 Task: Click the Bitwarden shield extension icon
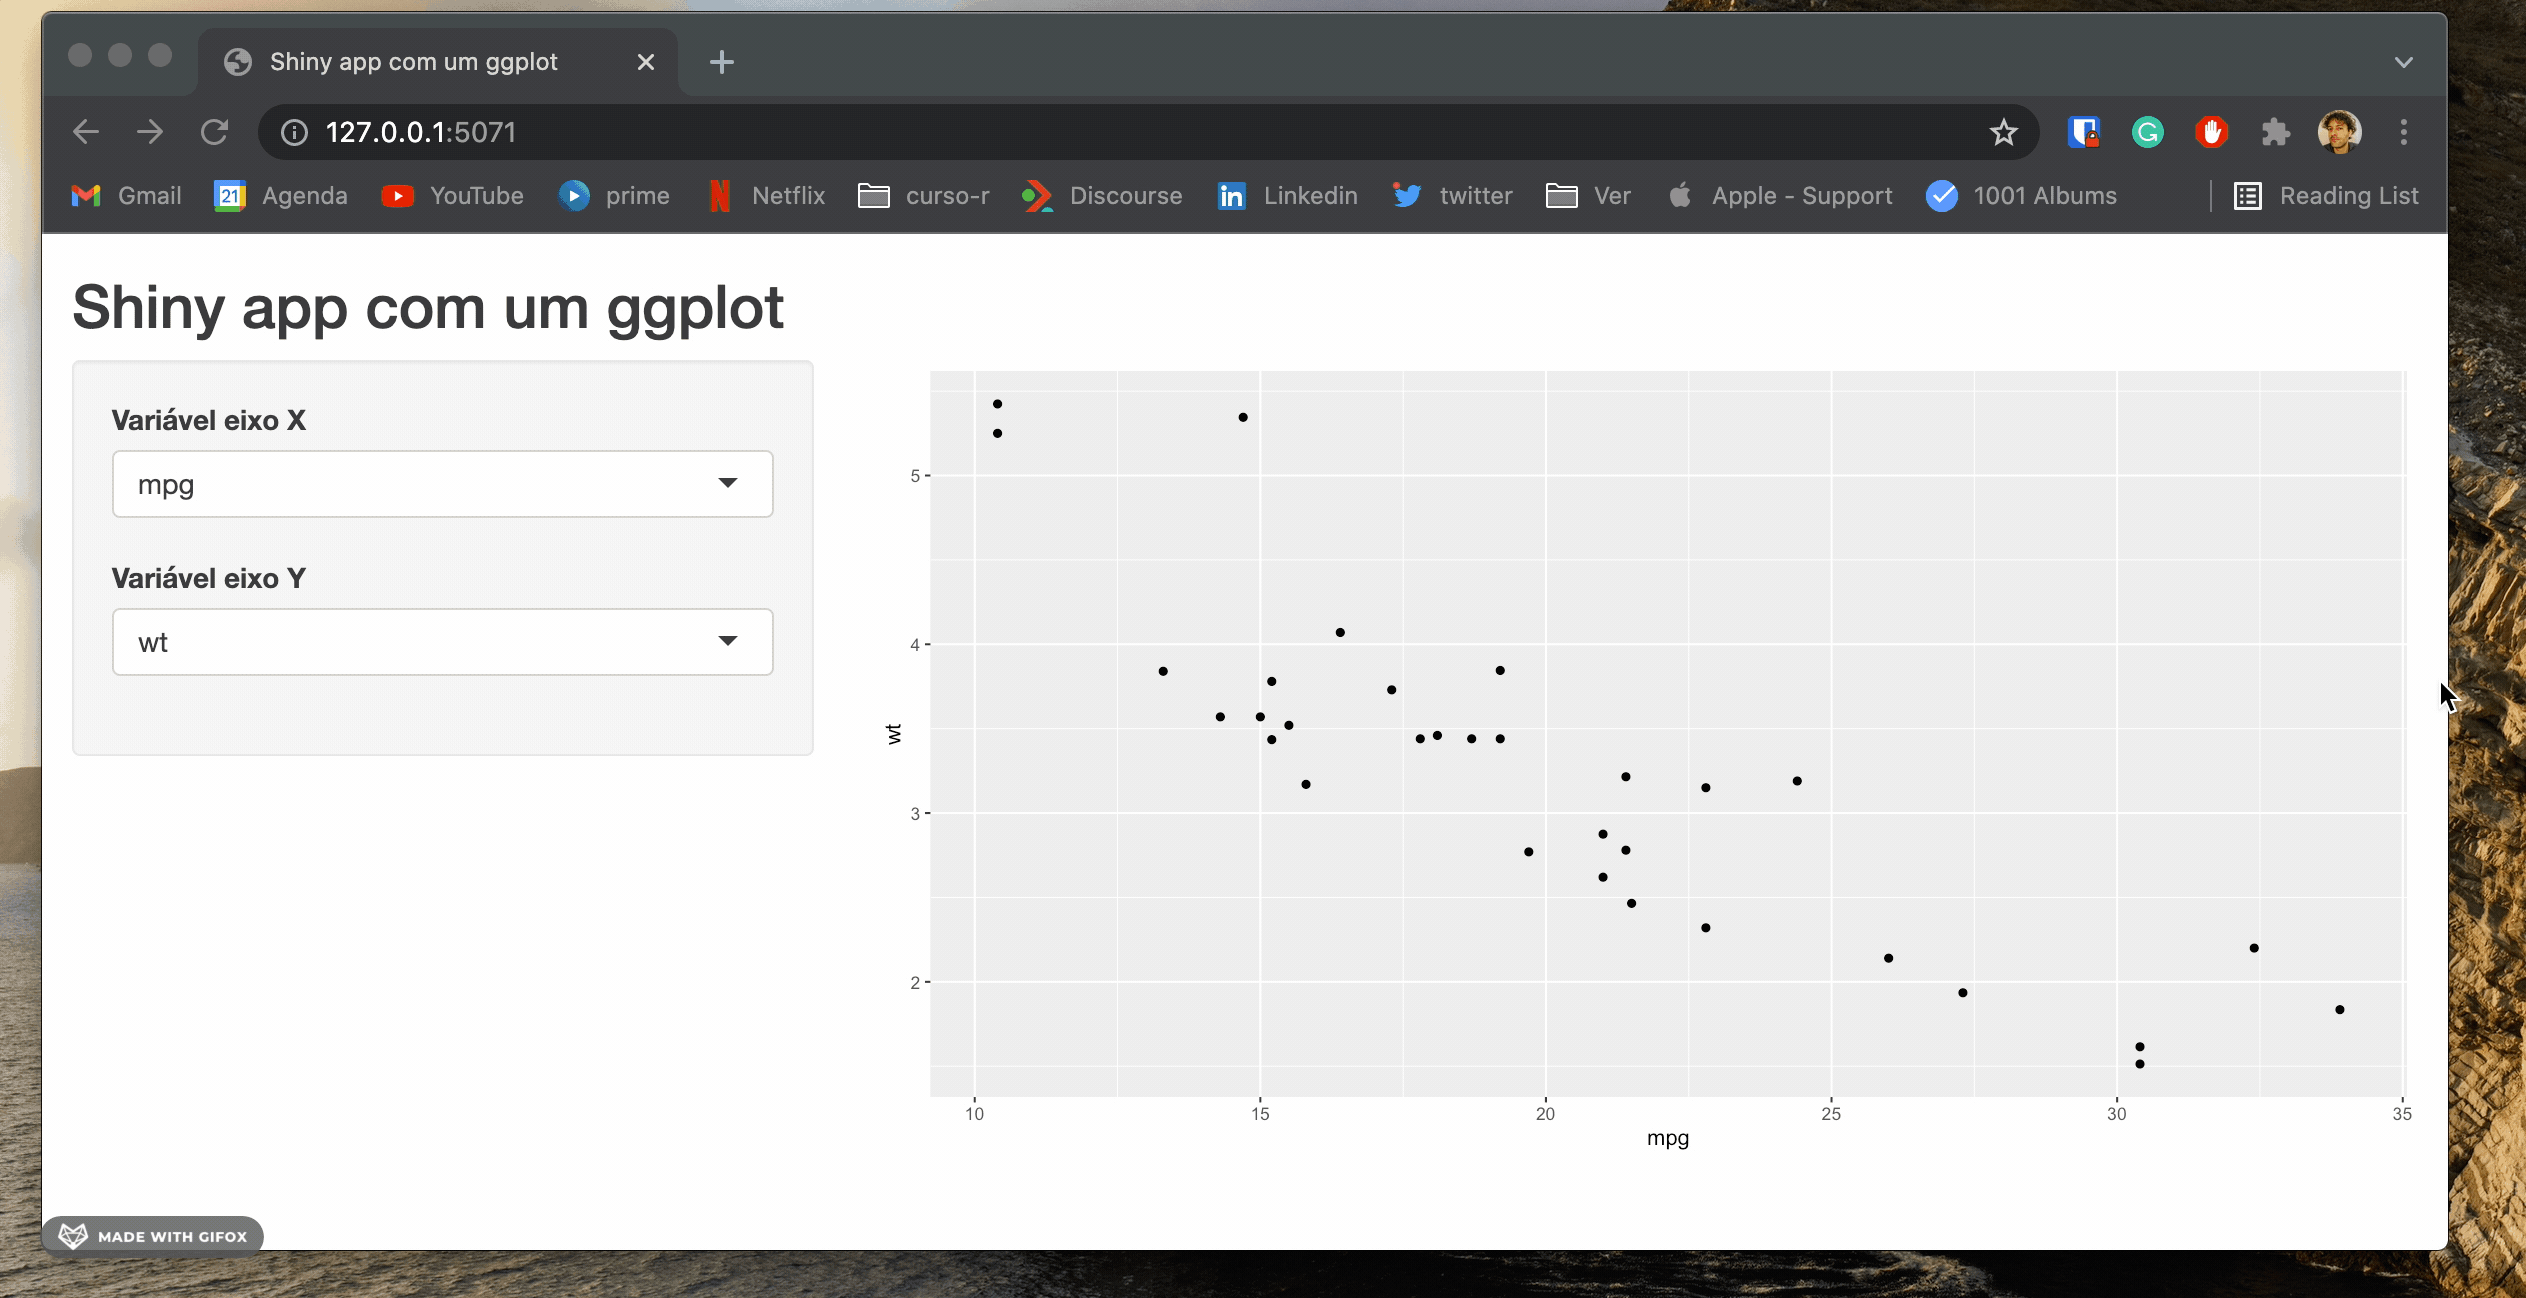coord(2083,132)
